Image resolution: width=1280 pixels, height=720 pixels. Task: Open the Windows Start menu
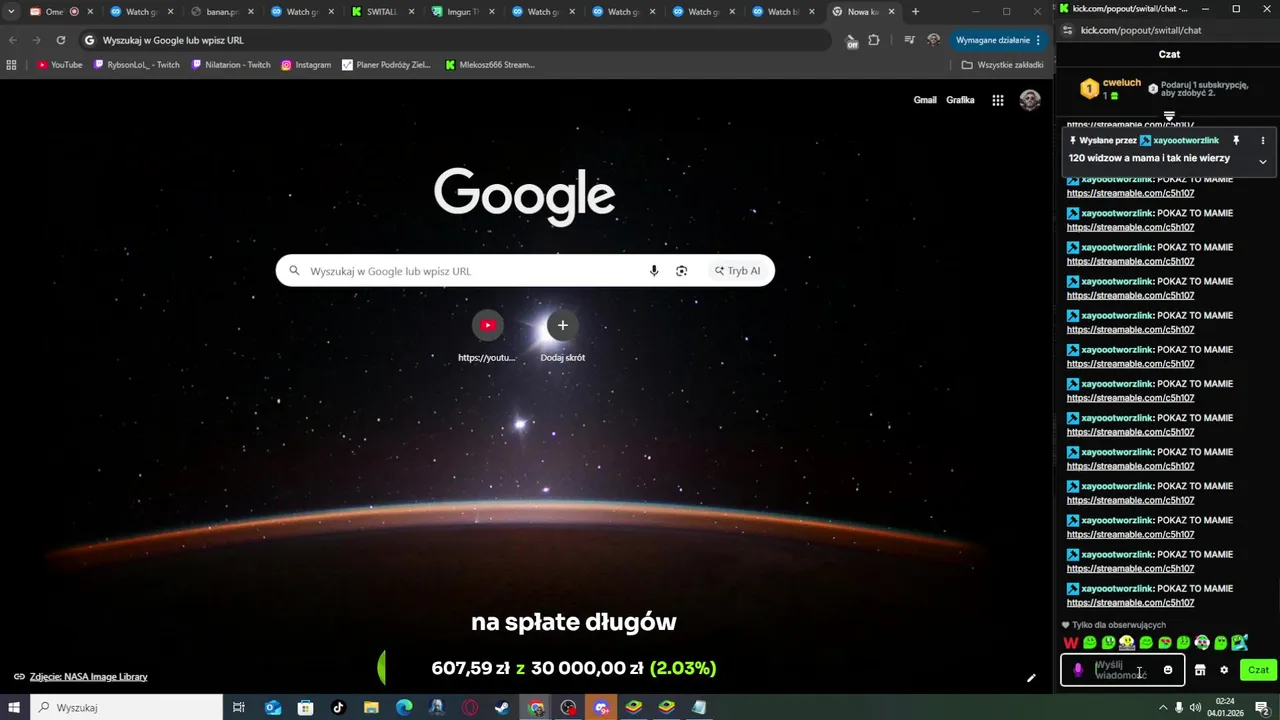[x=15, y=708]
